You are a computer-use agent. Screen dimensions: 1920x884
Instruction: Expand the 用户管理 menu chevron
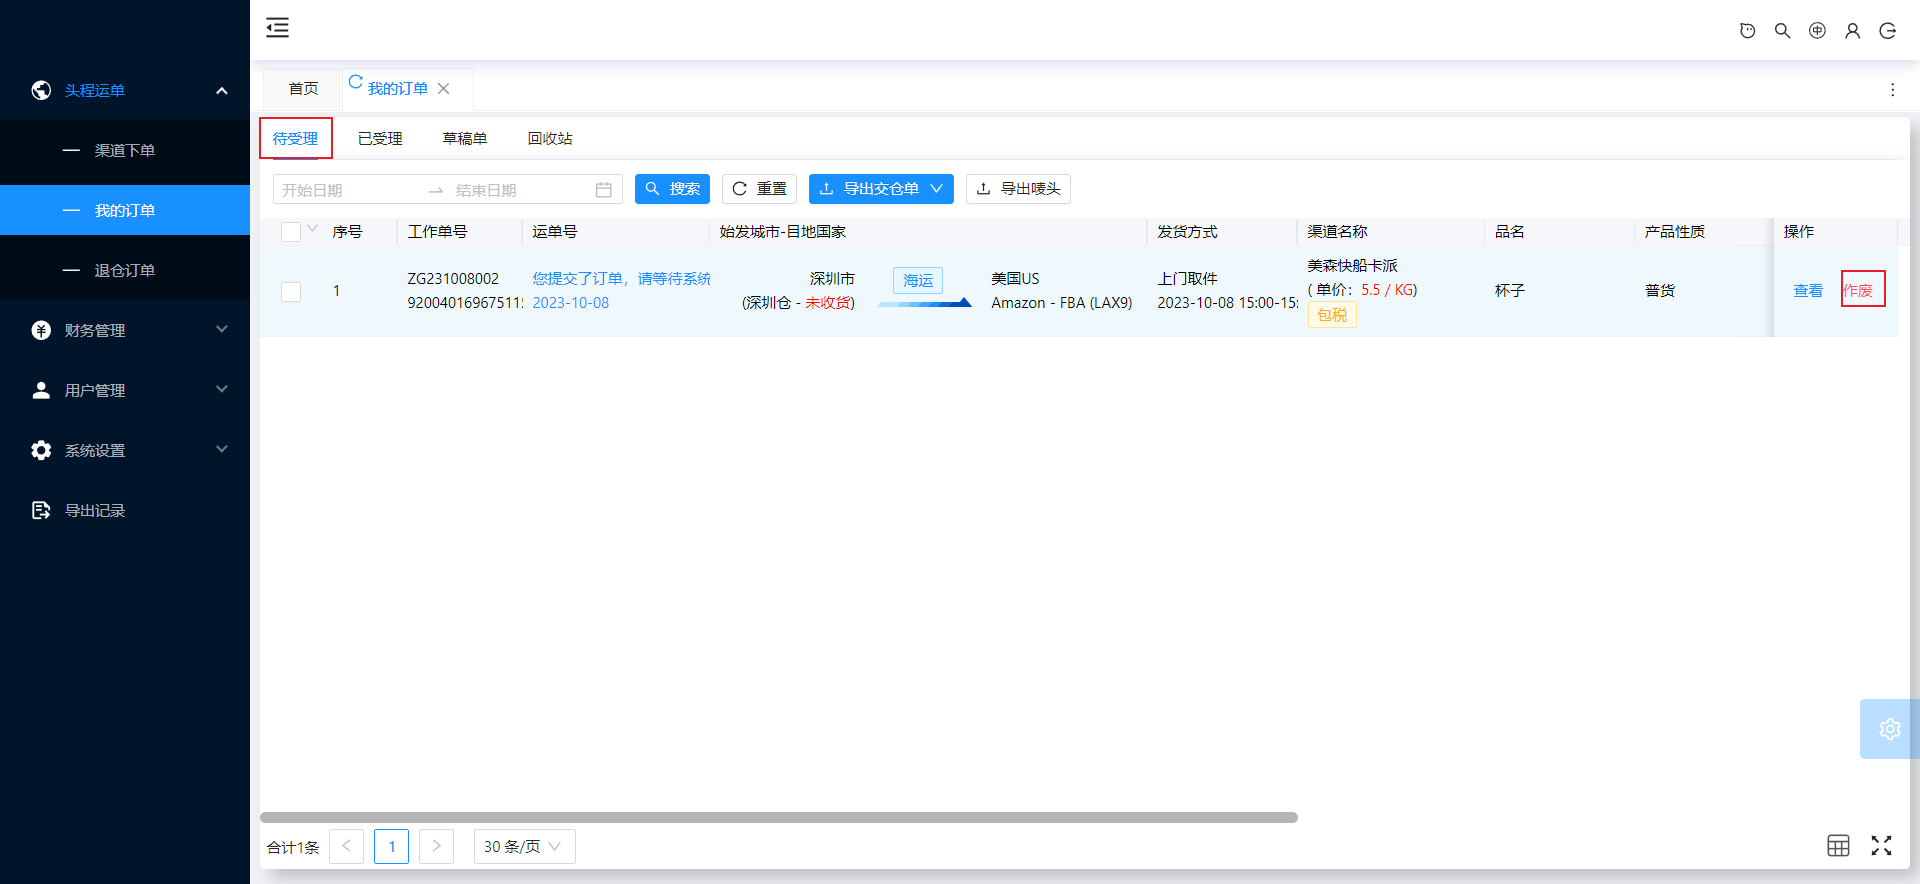tap(222, 389)
